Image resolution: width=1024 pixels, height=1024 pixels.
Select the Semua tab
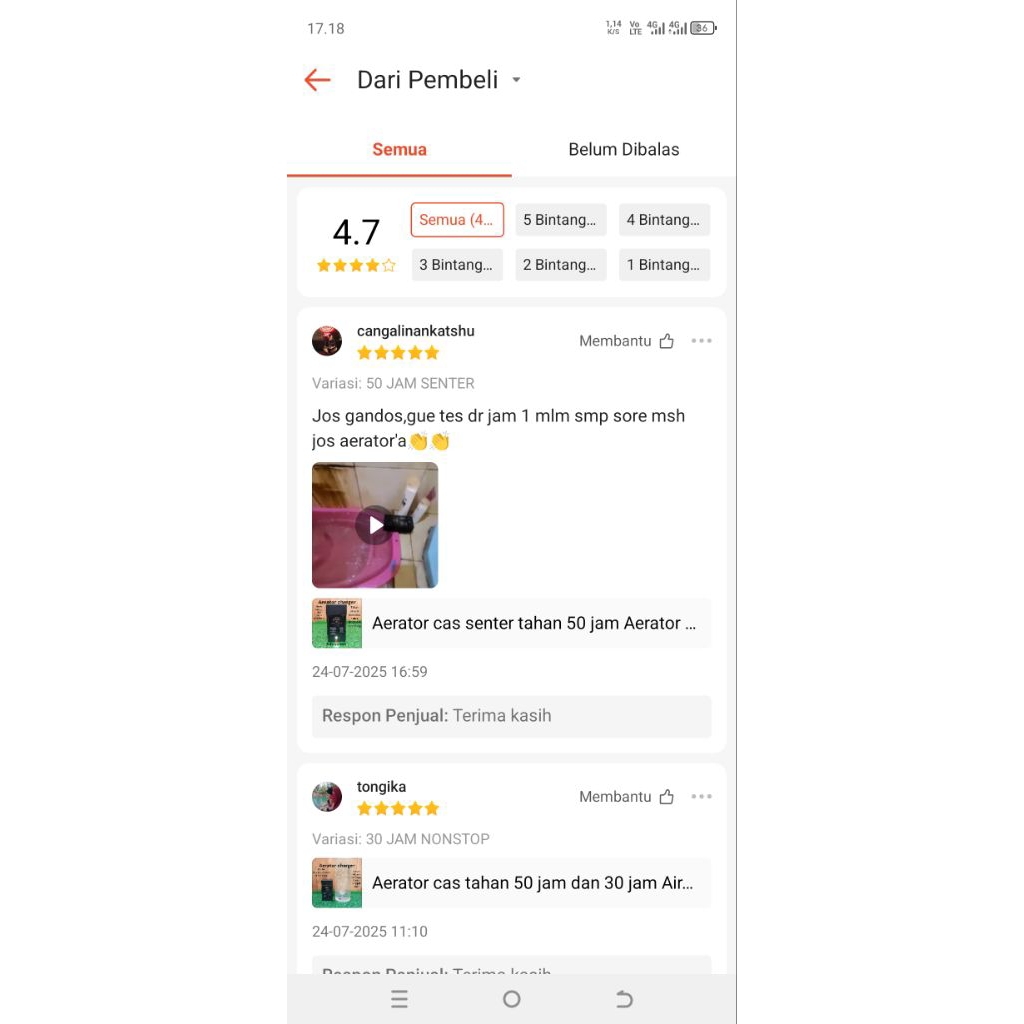point(399,150)
